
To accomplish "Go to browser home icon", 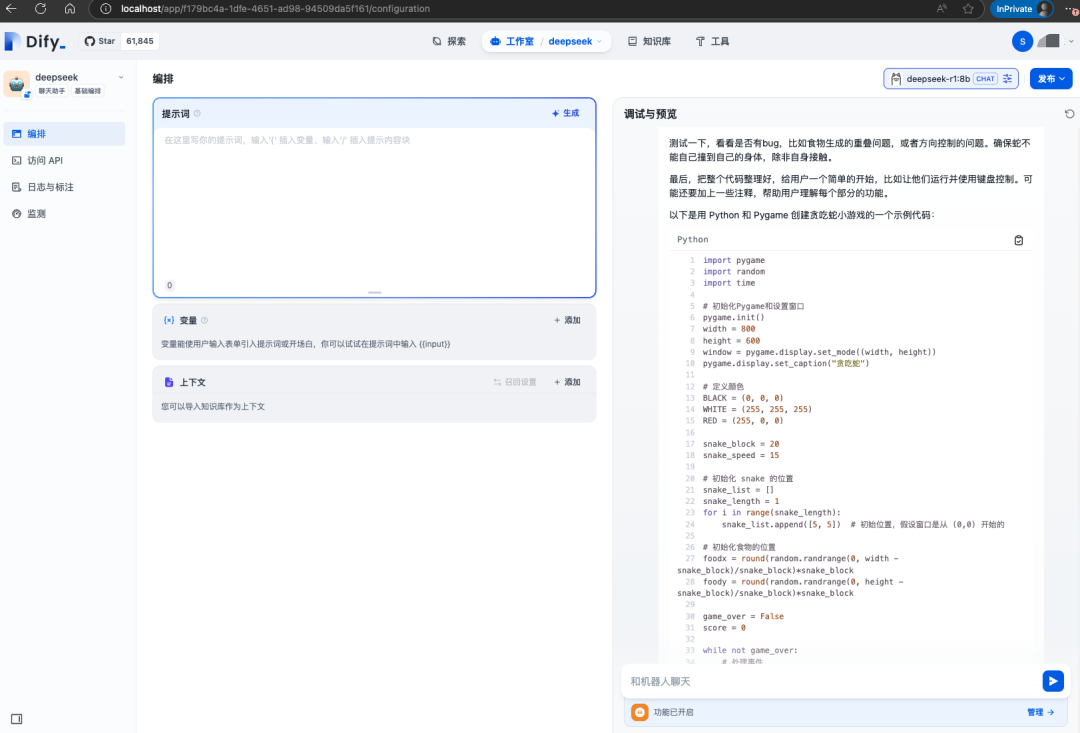I will [x=70, y=9].
